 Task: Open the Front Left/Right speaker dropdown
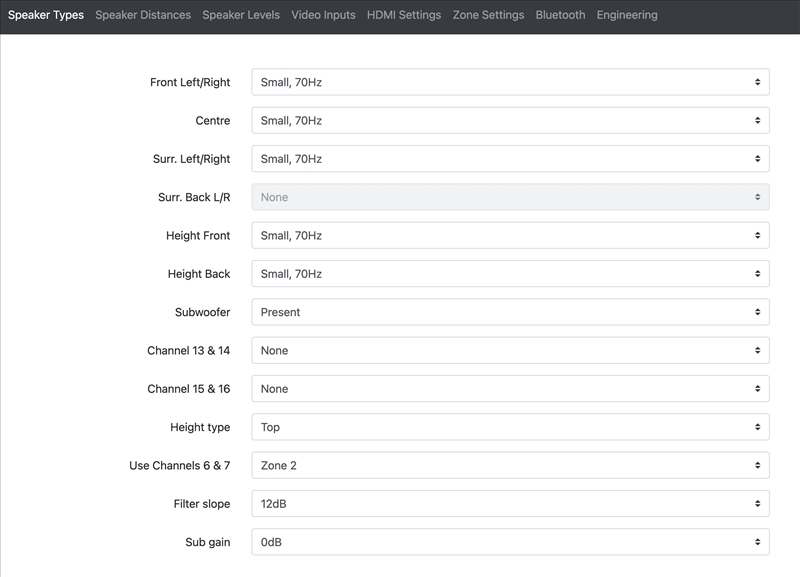(x=510, y=82)
